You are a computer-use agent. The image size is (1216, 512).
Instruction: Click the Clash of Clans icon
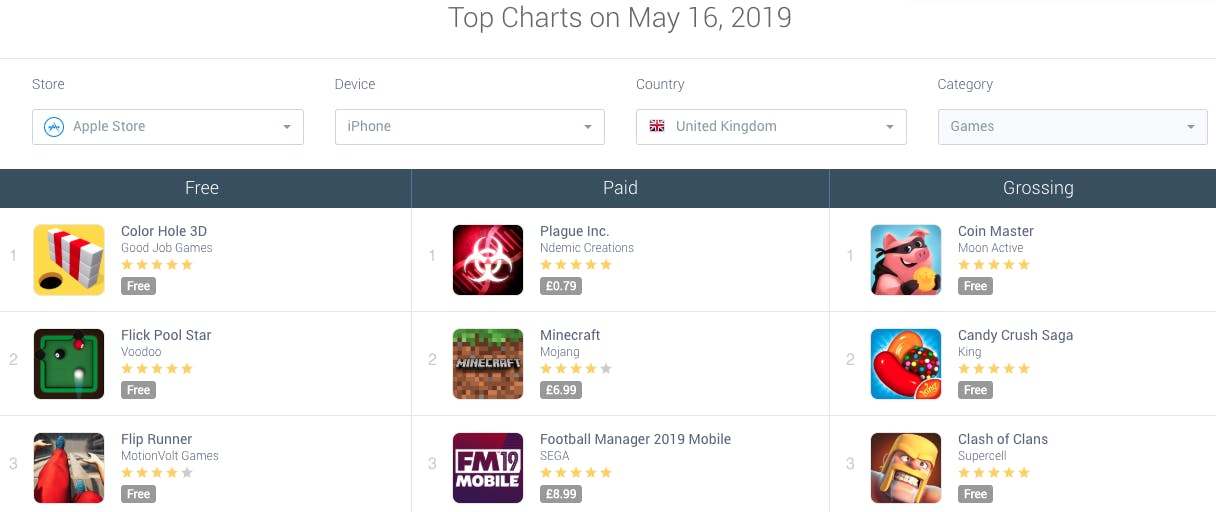pyautogui.click(x=906, y=468)
